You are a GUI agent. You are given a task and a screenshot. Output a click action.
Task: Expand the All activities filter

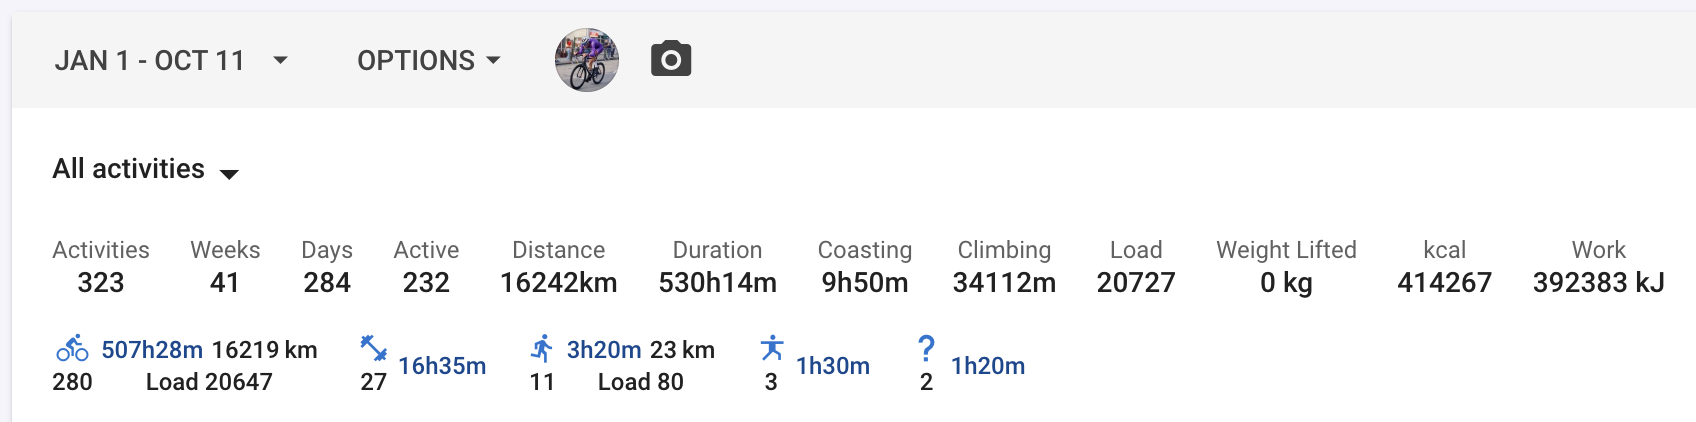point(129,169)
